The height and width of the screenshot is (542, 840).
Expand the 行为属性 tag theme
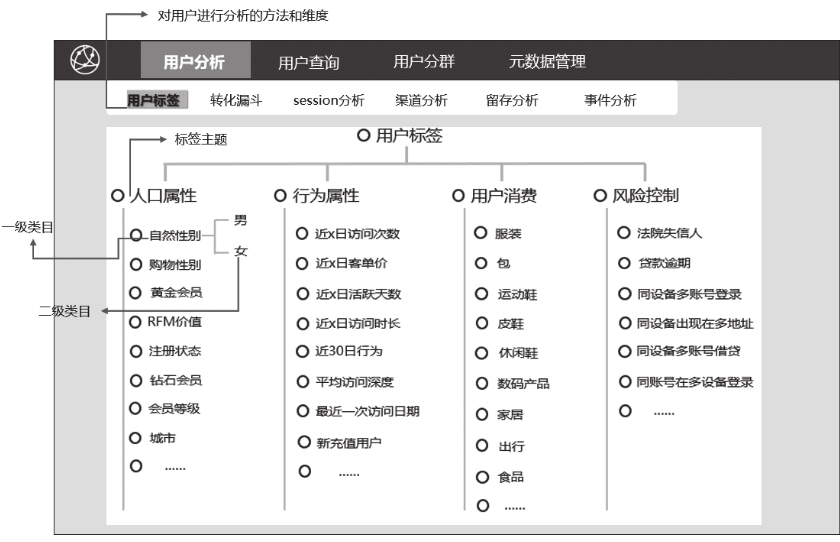click(x=317, y=195)
